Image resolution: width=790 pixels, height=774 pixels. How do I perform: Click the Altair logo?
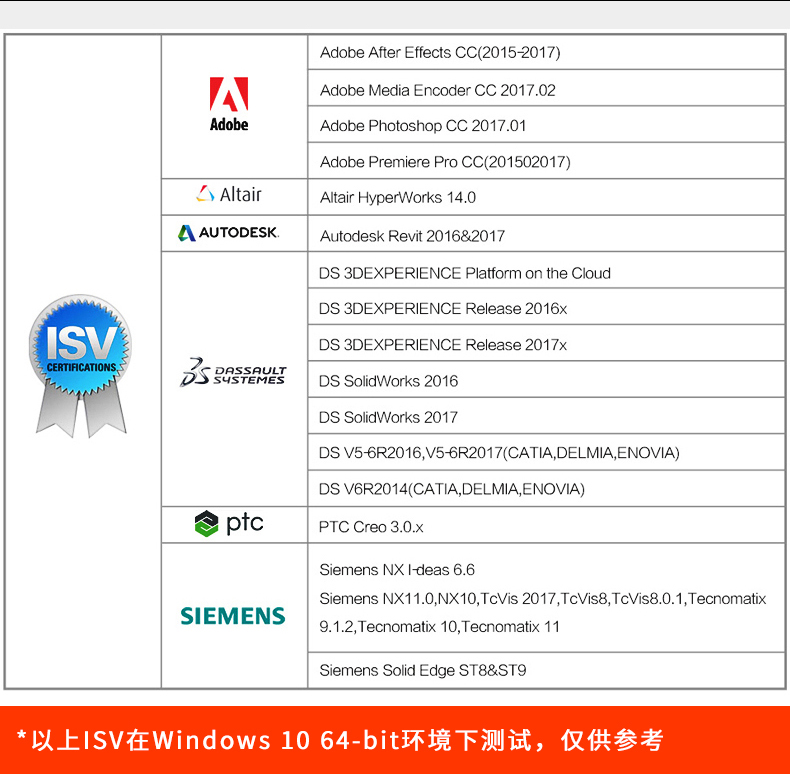coord(229,194)
